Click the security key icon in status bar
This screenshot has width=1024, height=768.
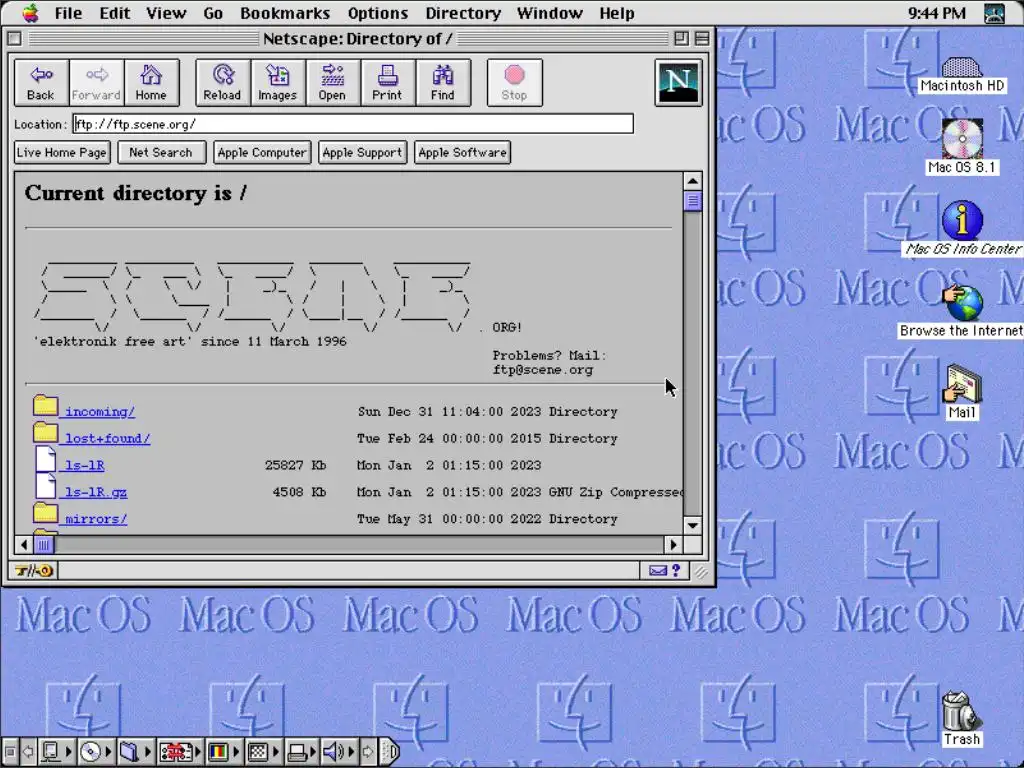pyautogui.click(x=34, y=571)
